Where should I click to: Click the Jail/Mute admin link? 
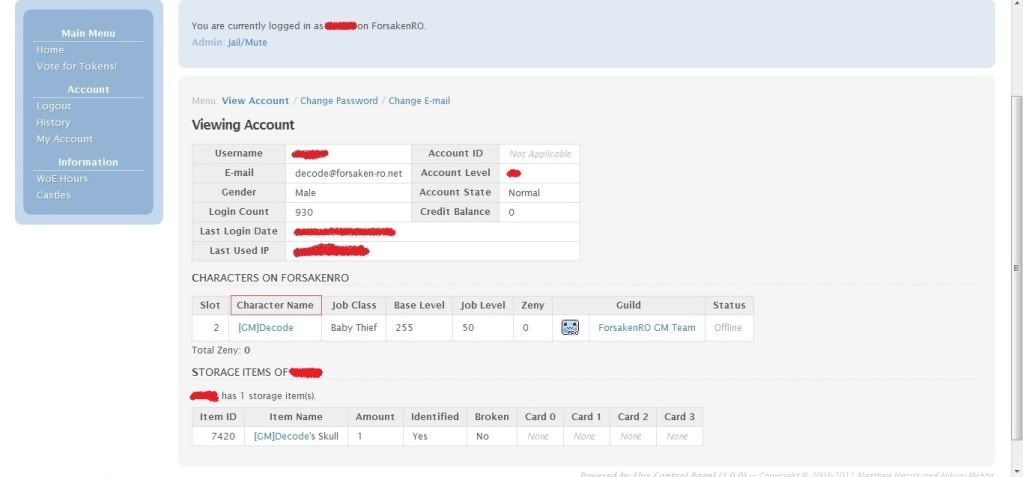point(247,42)
